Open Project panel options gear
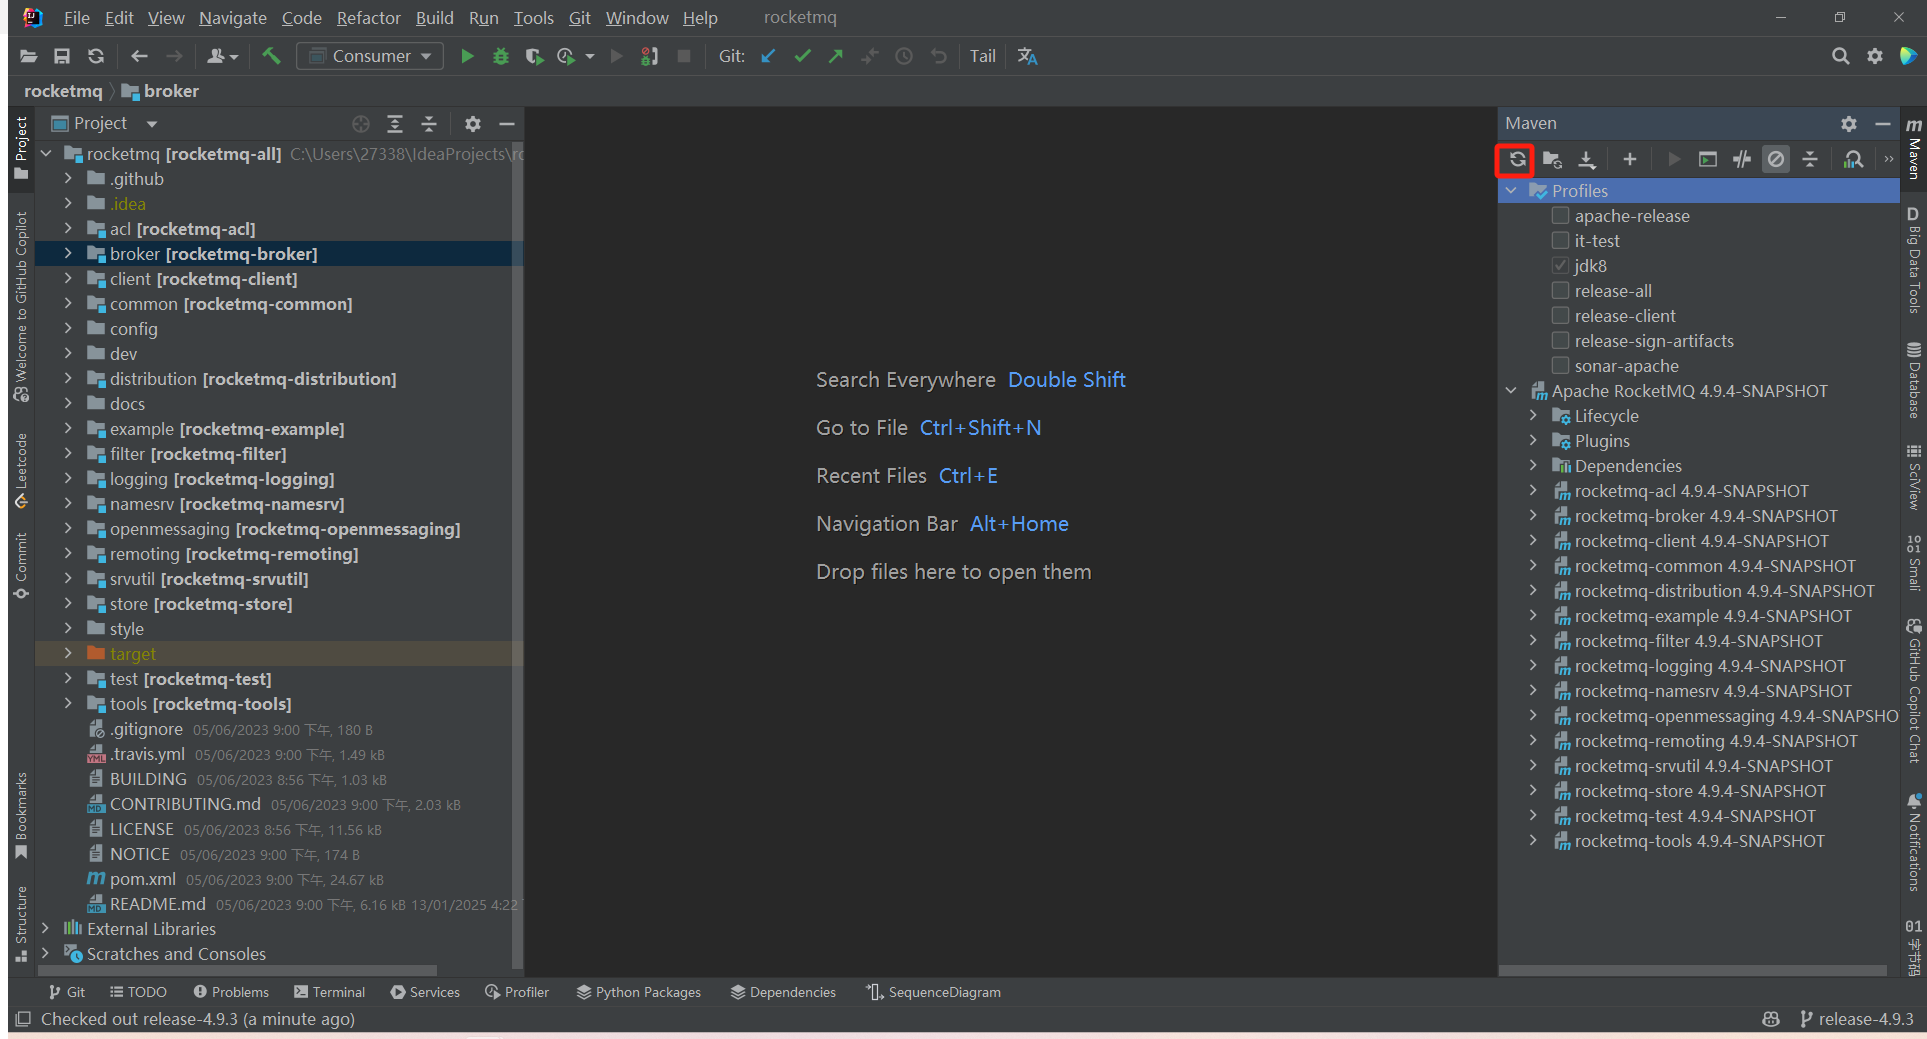 click(x=473, y=123)
